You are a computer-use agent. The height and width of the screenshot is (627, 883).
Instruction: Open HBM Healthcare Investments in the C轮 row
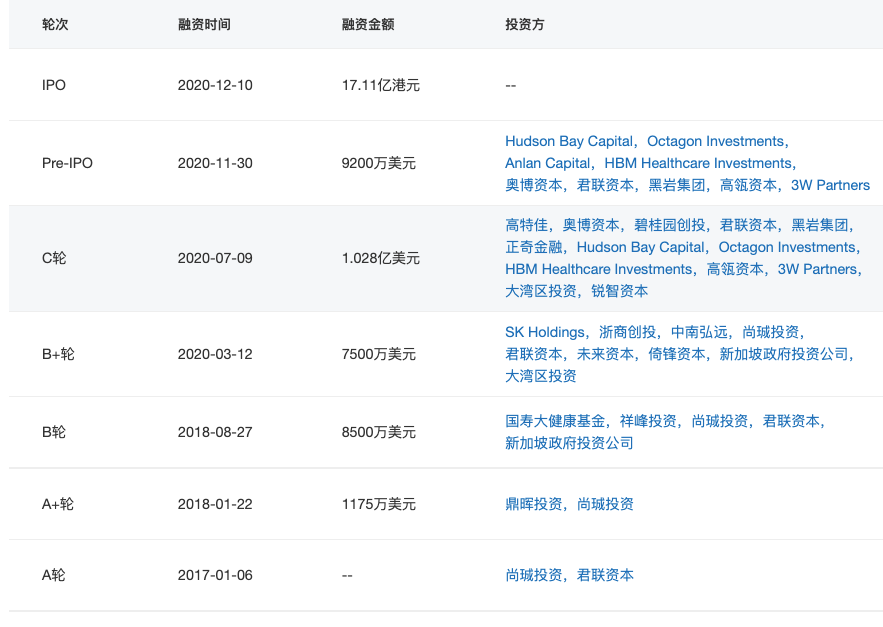click(x=599, y=269)
